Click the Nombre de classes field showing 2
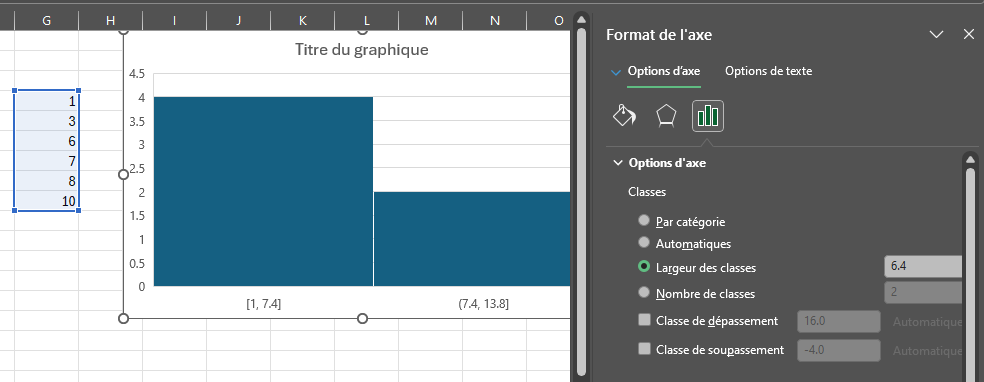The width and height of the screenshot is (984, 382). pos(923,292)
